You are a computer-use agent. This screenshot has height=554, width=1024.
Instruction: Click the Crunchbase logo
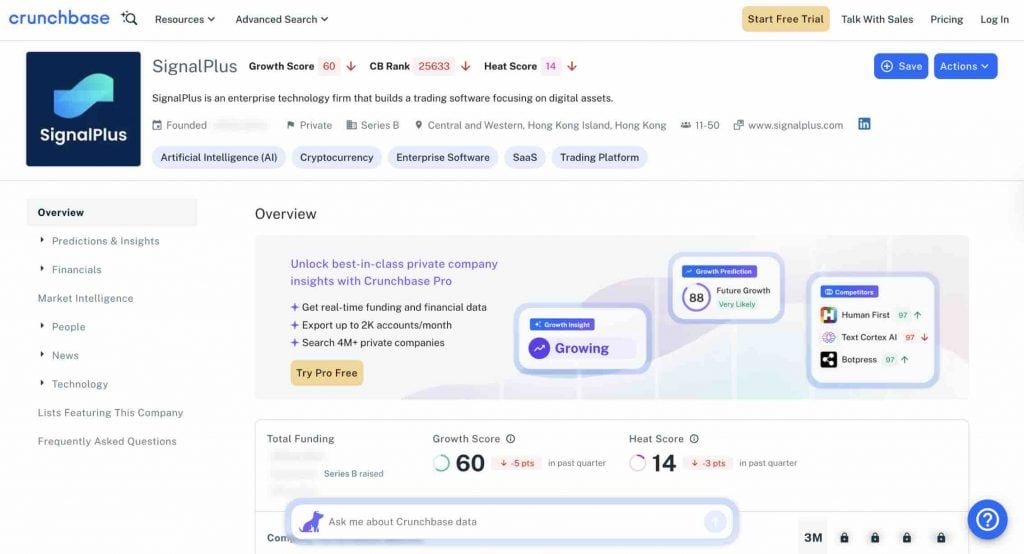click(x=59, y=18)
